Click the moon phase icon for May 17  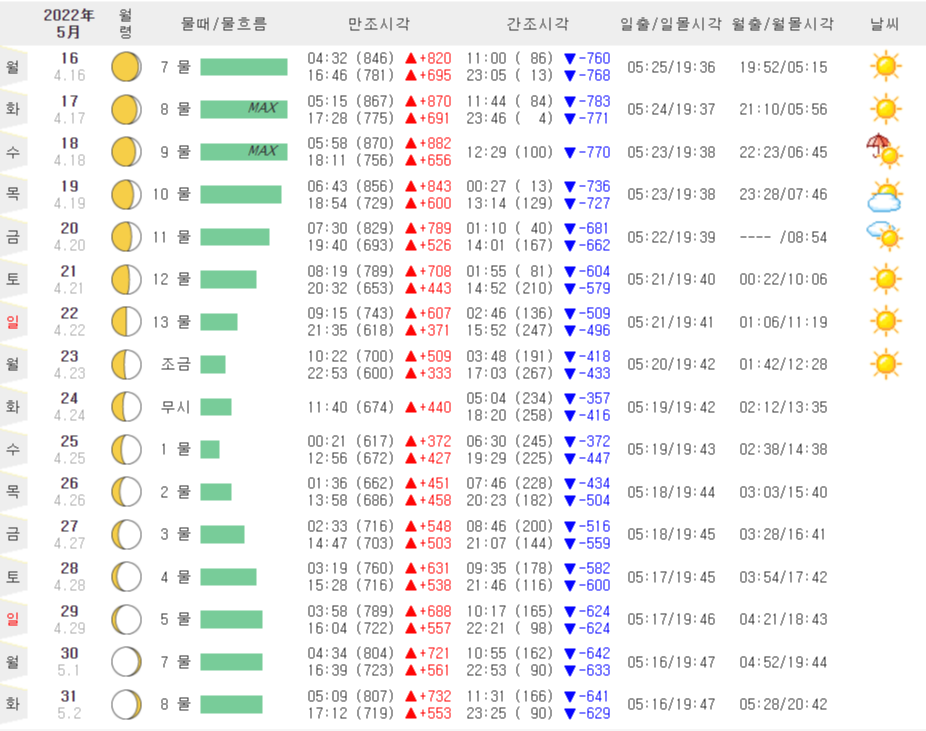point(126,109)
